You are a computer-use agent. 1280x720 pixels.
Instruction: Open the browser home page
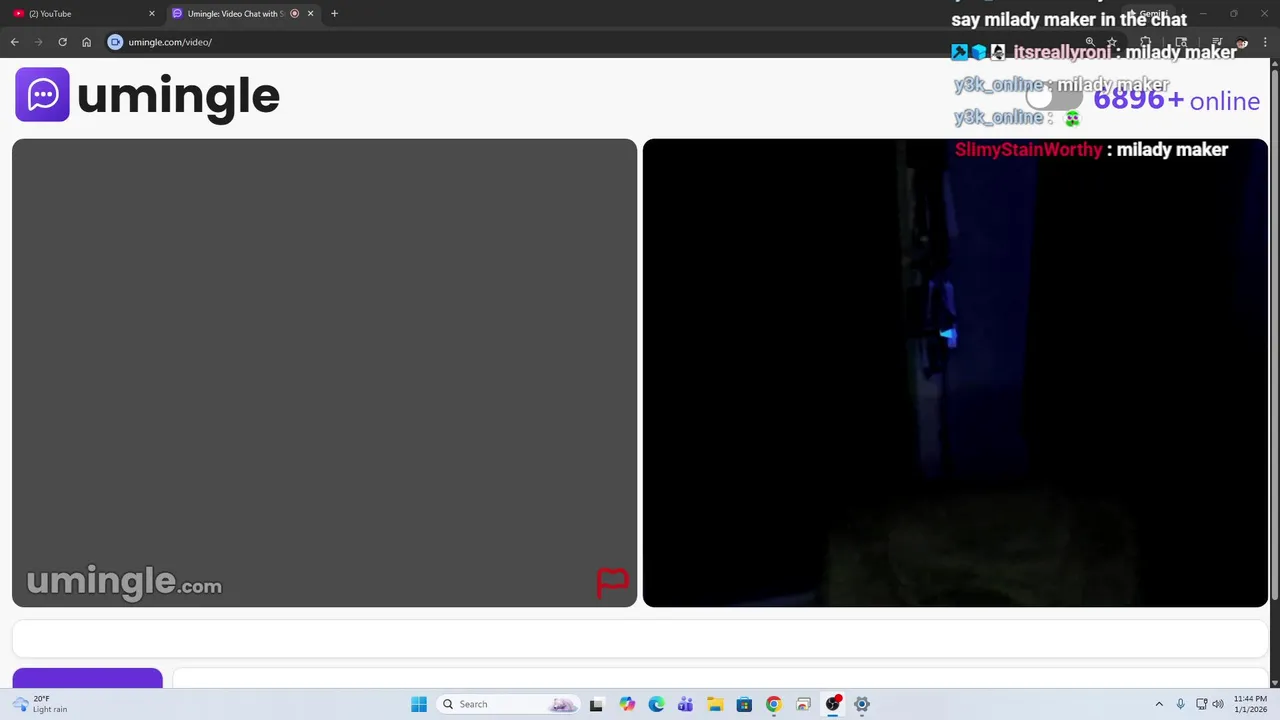point(87,42)
